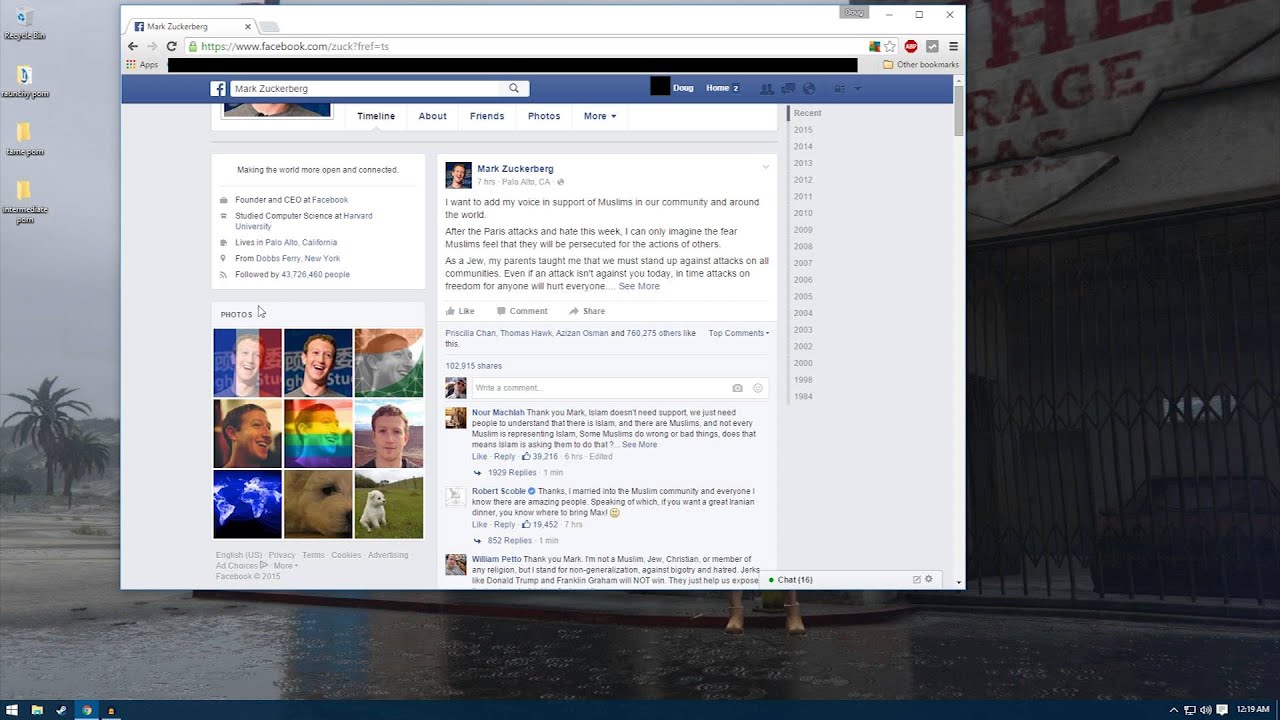Reload the page in Chrome

(x=172, y=46)
